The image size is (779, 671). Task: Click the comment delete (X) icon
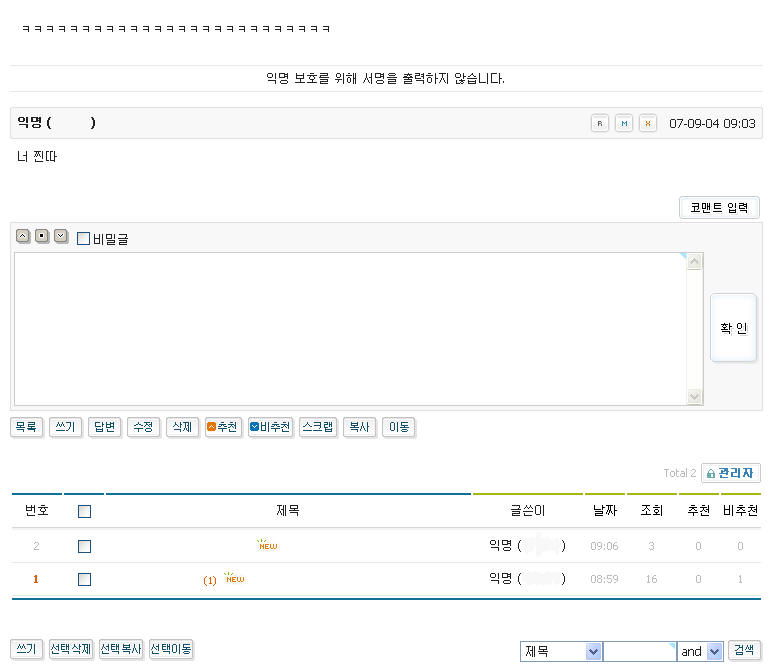[648, 123]
